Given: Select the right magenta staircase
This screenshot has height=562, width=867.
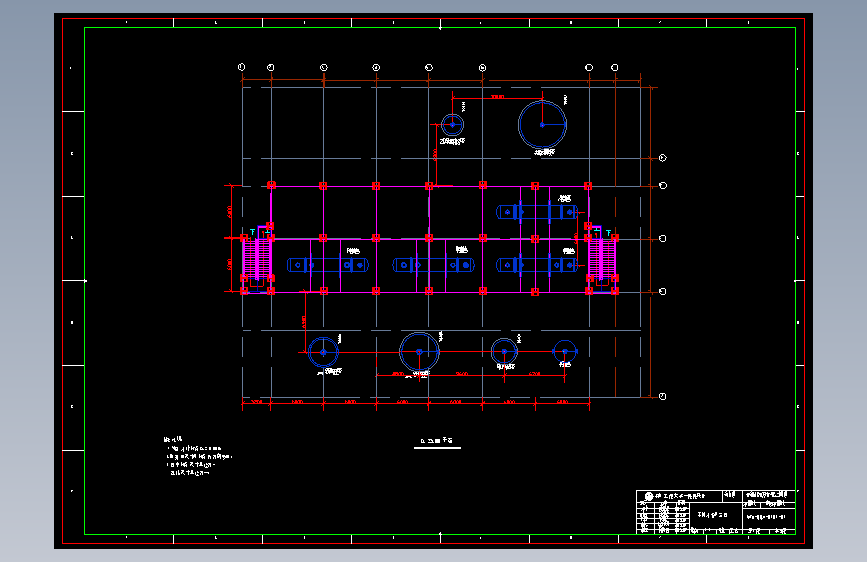Looking at the screenshot, I should [x=602, y=259].
